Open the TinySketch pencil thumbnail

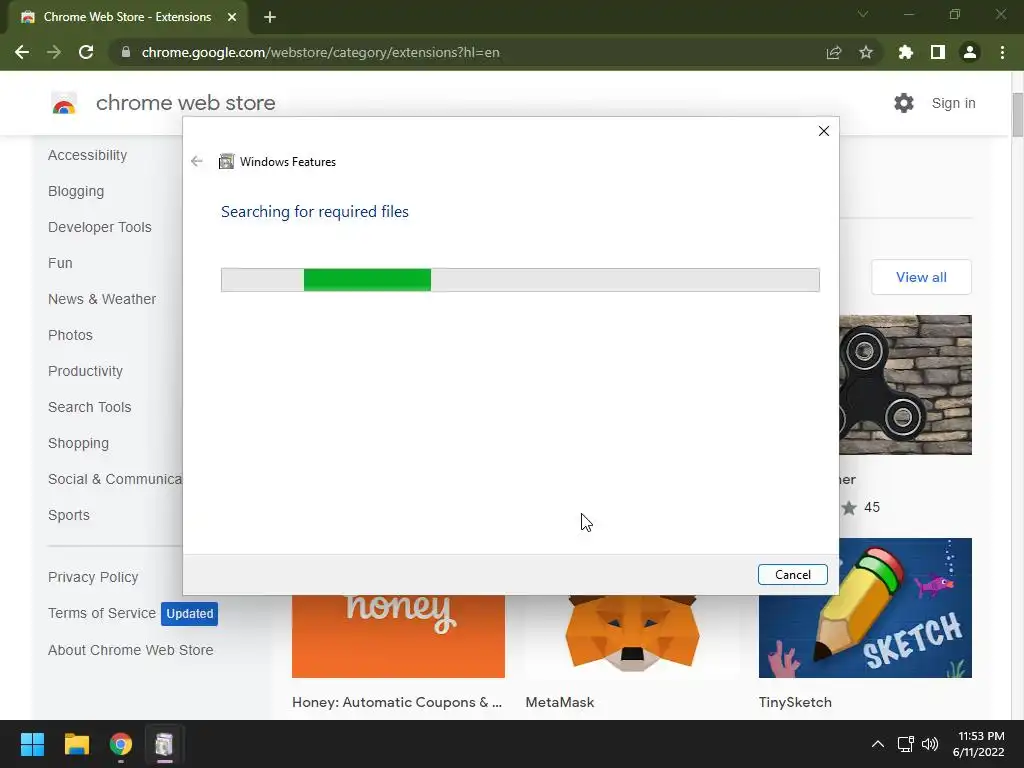click(865, 607)
